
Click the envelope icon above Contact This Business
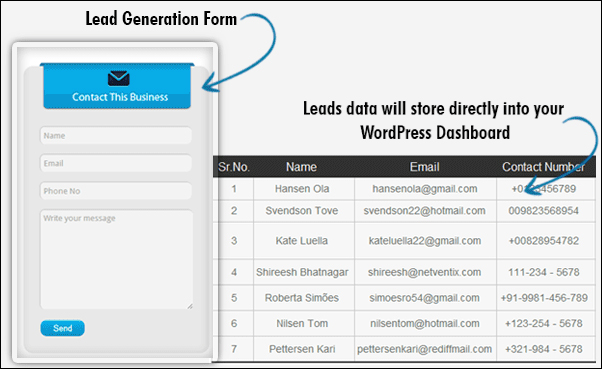pos(119,78)
